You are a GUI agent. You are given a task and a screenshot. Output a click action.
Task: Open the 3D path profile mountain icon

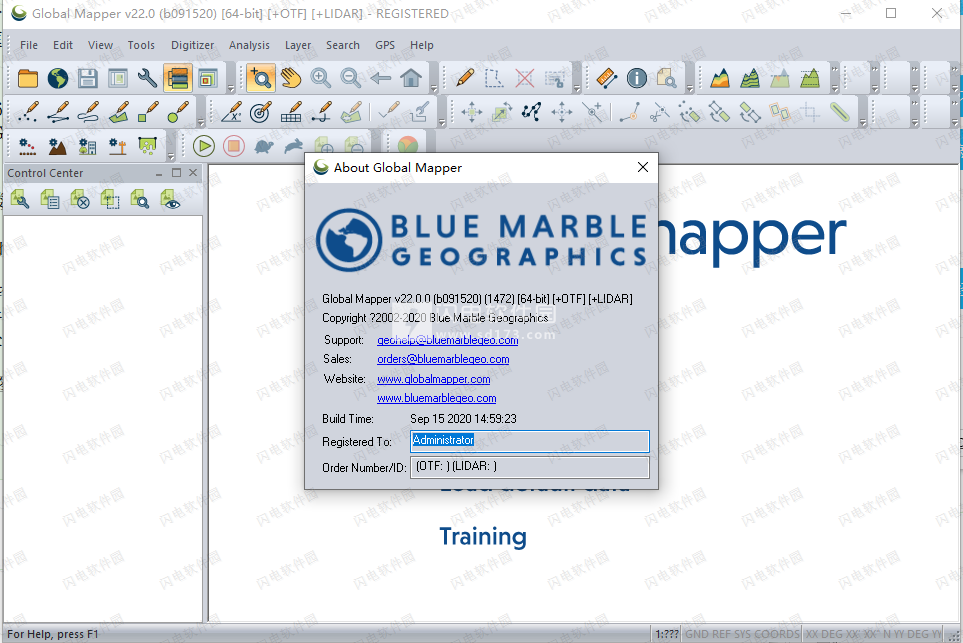(720, 79)
